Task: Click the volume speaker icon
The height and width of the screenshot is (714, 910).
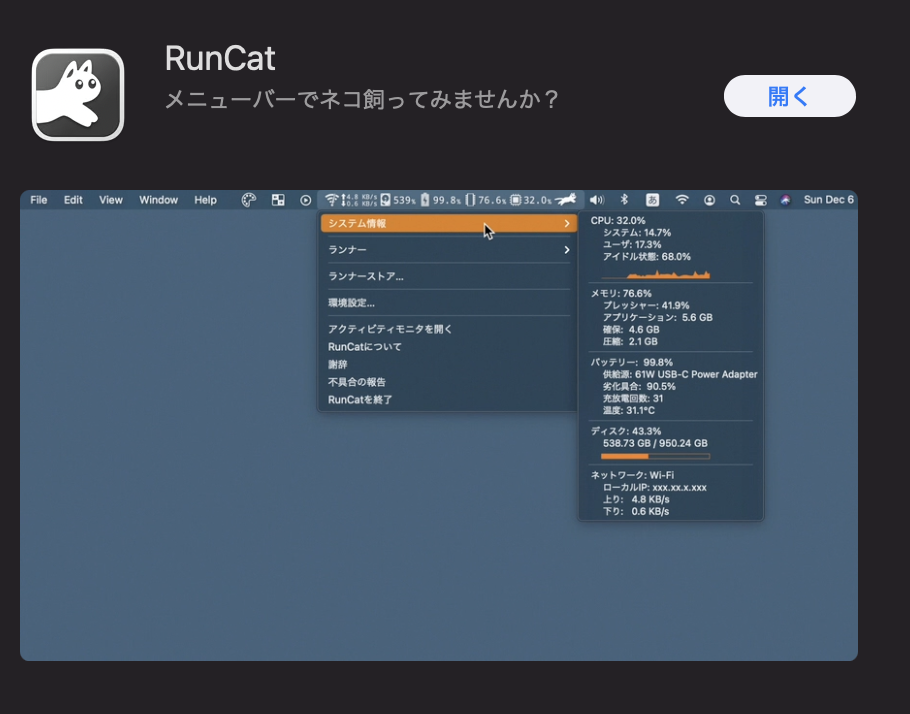Action: pos(597,200)
